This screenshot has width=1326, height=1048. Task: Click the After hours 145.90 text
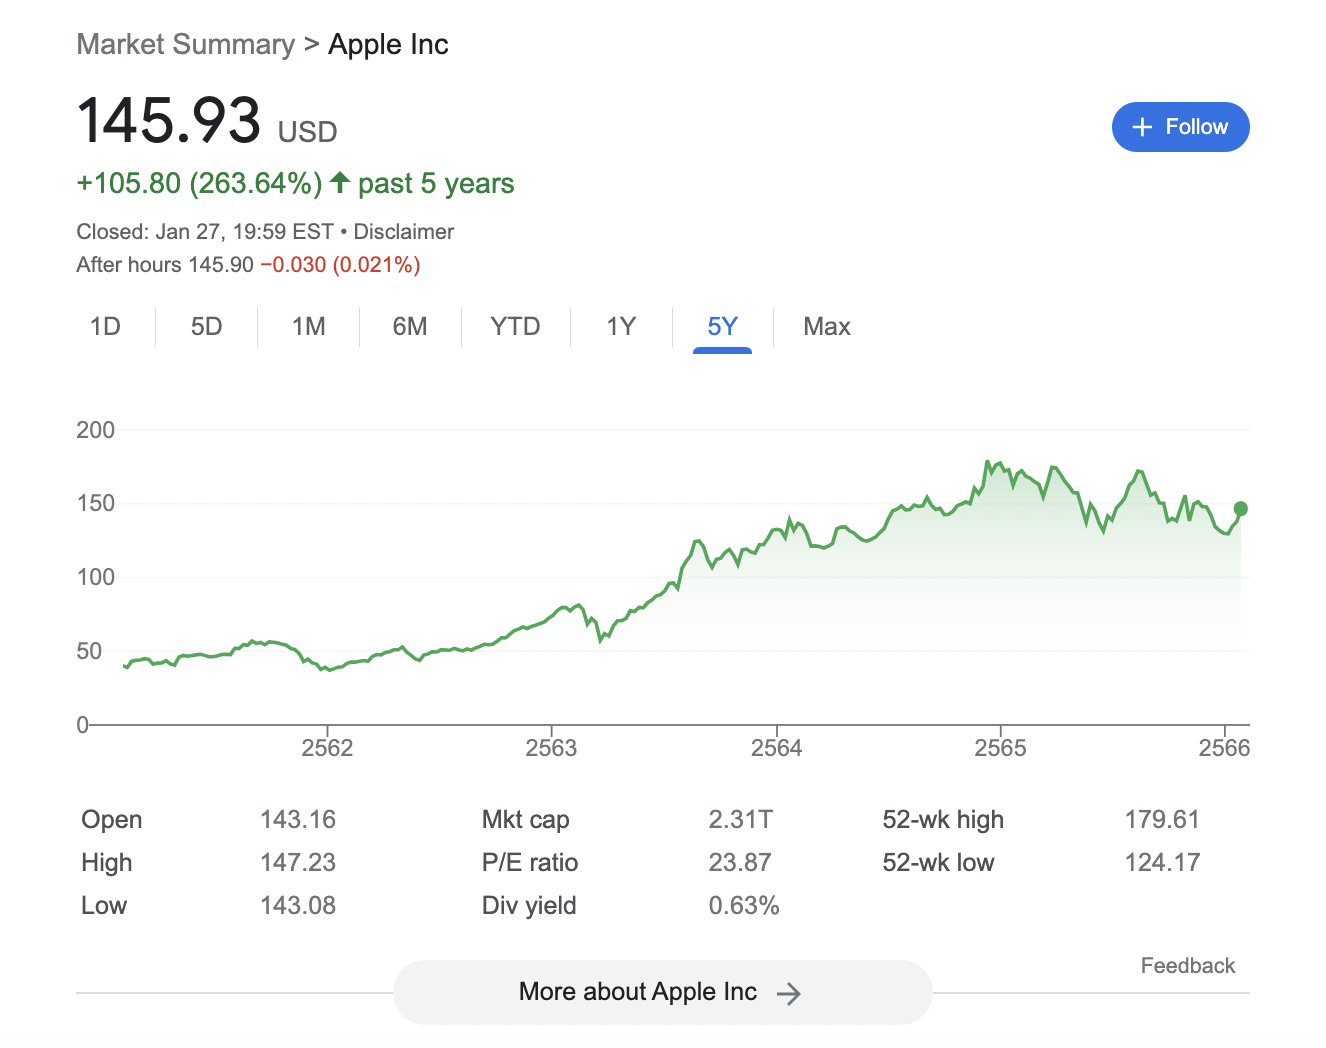coord(165,265)
